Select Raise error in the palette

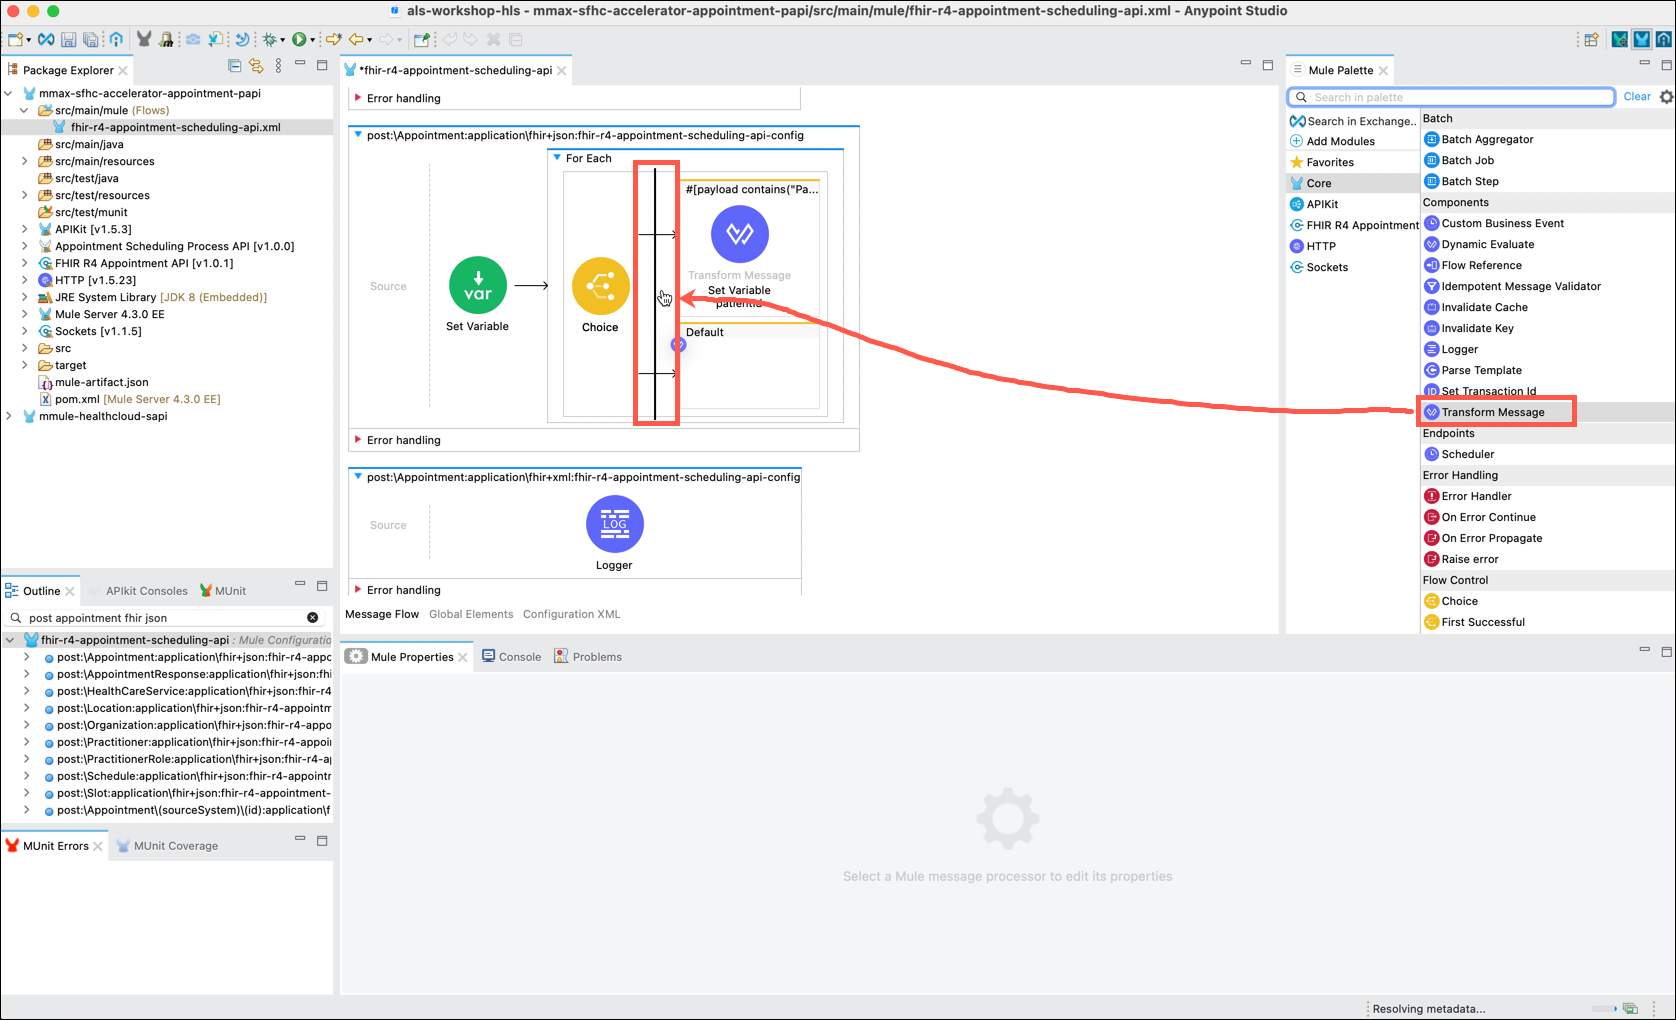[x=1469, y=559]
